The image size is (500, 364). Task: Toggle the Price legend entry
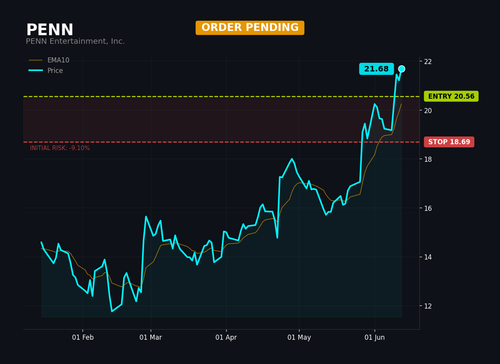(x=46, y=70)
